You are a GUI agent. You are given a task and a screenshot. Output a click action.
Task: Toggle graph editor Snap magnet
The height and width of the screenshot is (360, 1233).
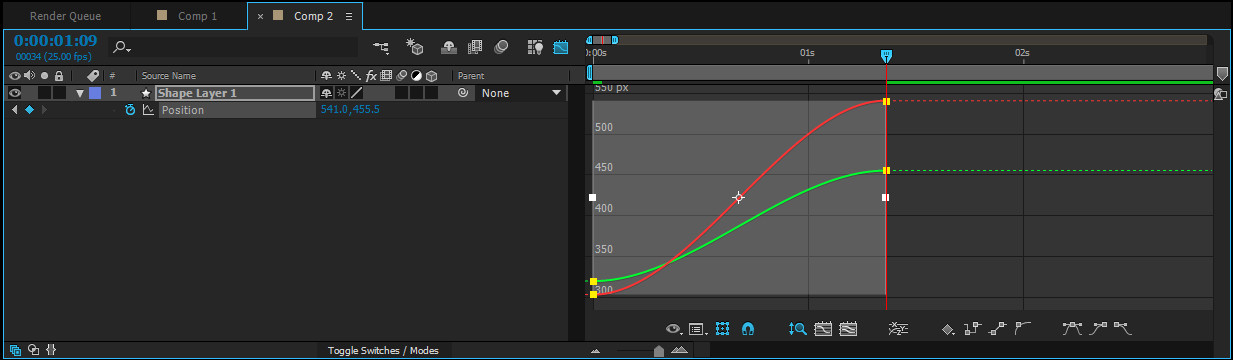747,328
